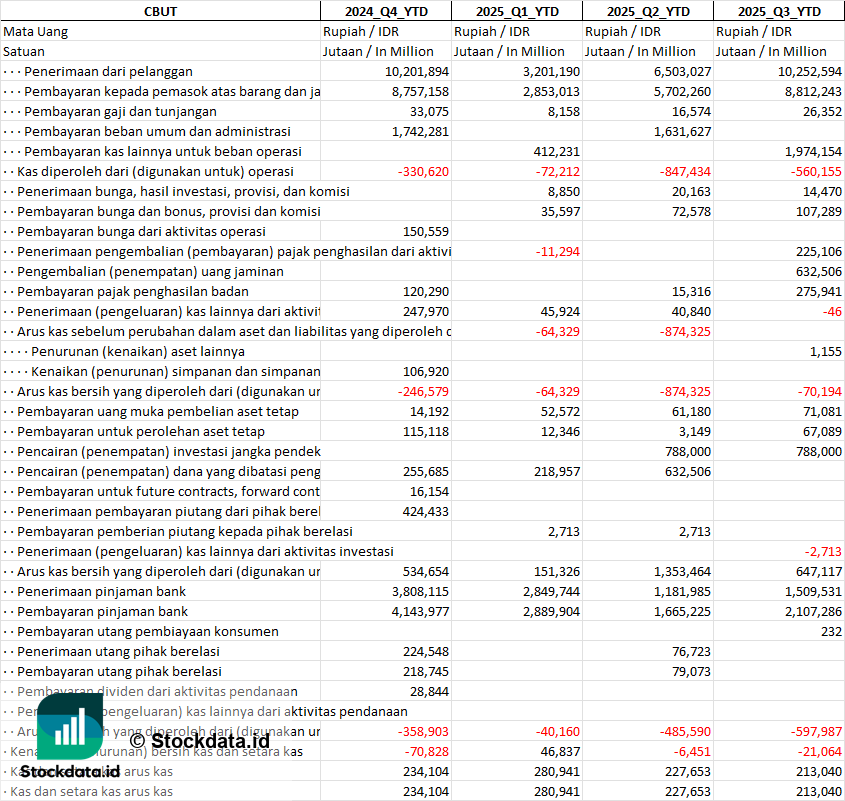Click the red value -246,579
Screen dimensions: 845x801
[x=423, y=391]
